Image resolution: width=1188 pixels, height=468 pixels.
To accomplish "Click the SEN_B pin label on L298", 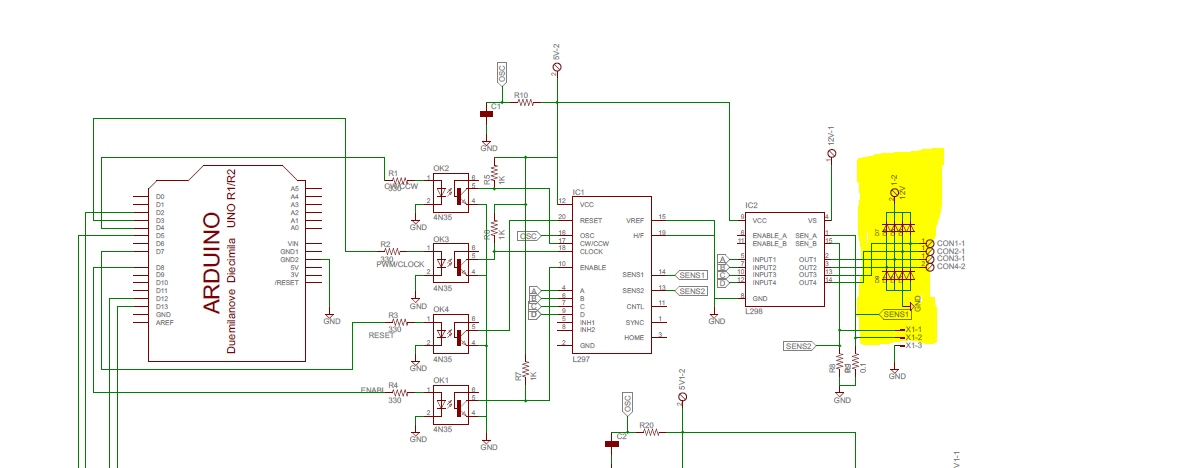I will tap(805, 243).
